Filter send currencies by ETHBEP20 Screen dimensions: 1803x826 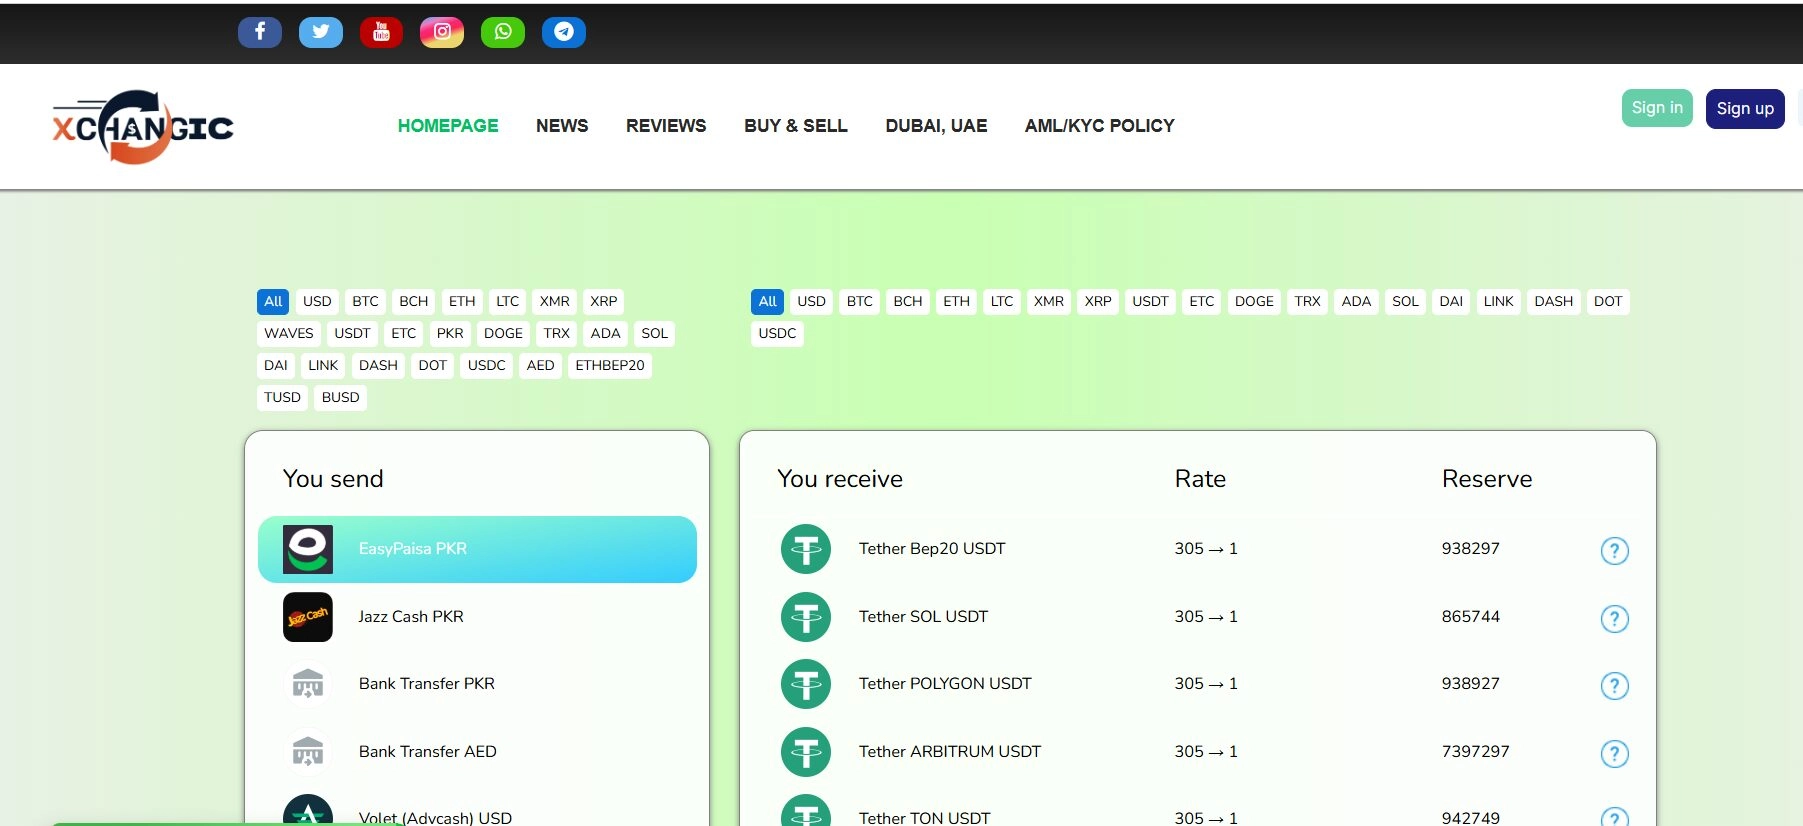point(610,366)
